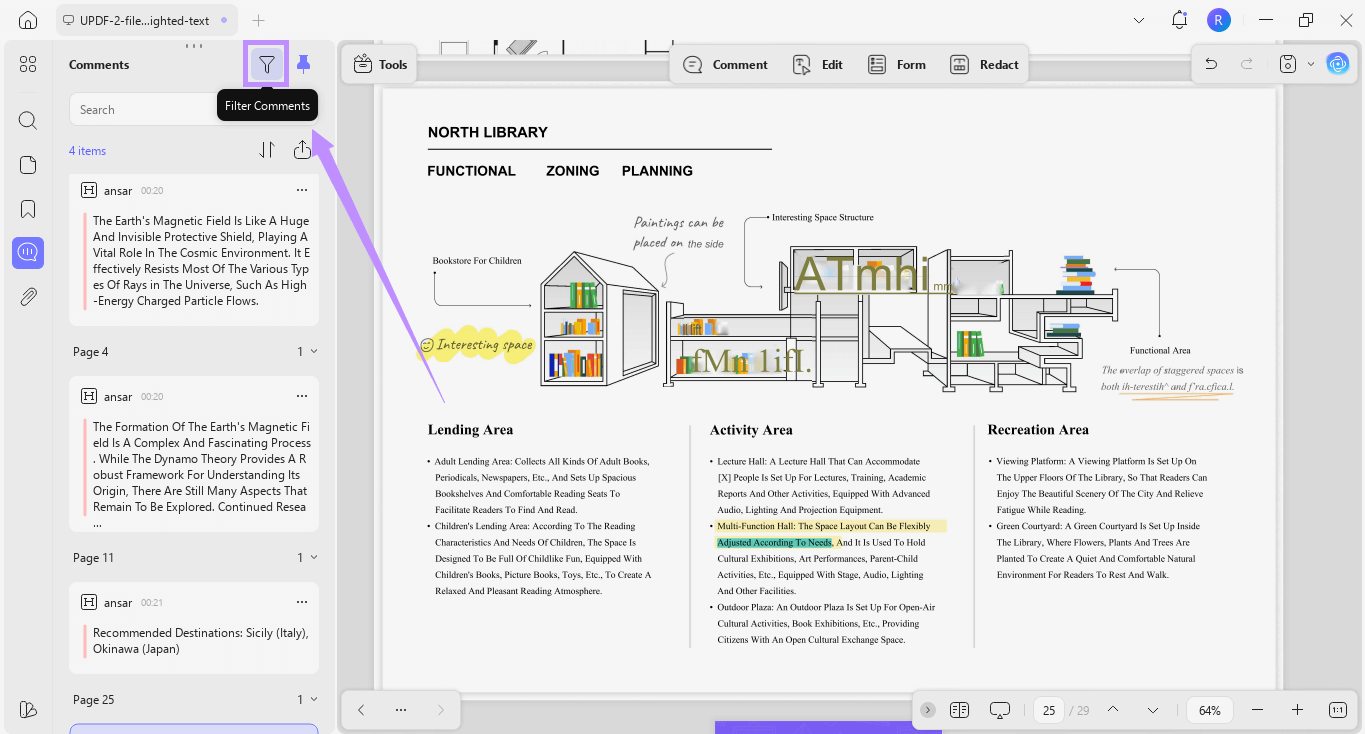
Task: Toggle the pin comments panel icon
Action: [x=304, y=65]
